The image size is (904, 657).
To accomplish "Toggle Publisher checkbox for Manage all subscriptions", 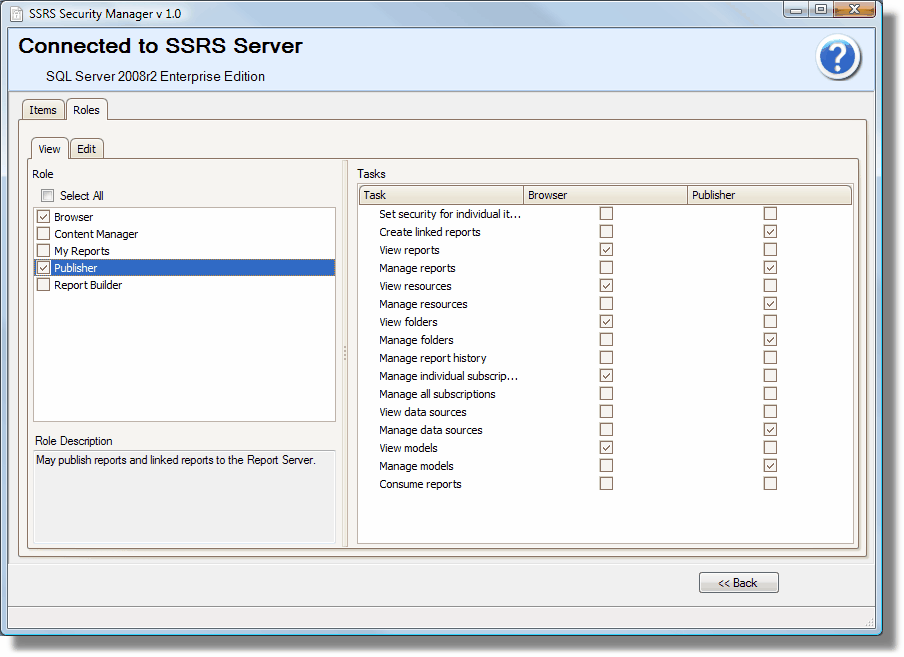I will [770, 394].
